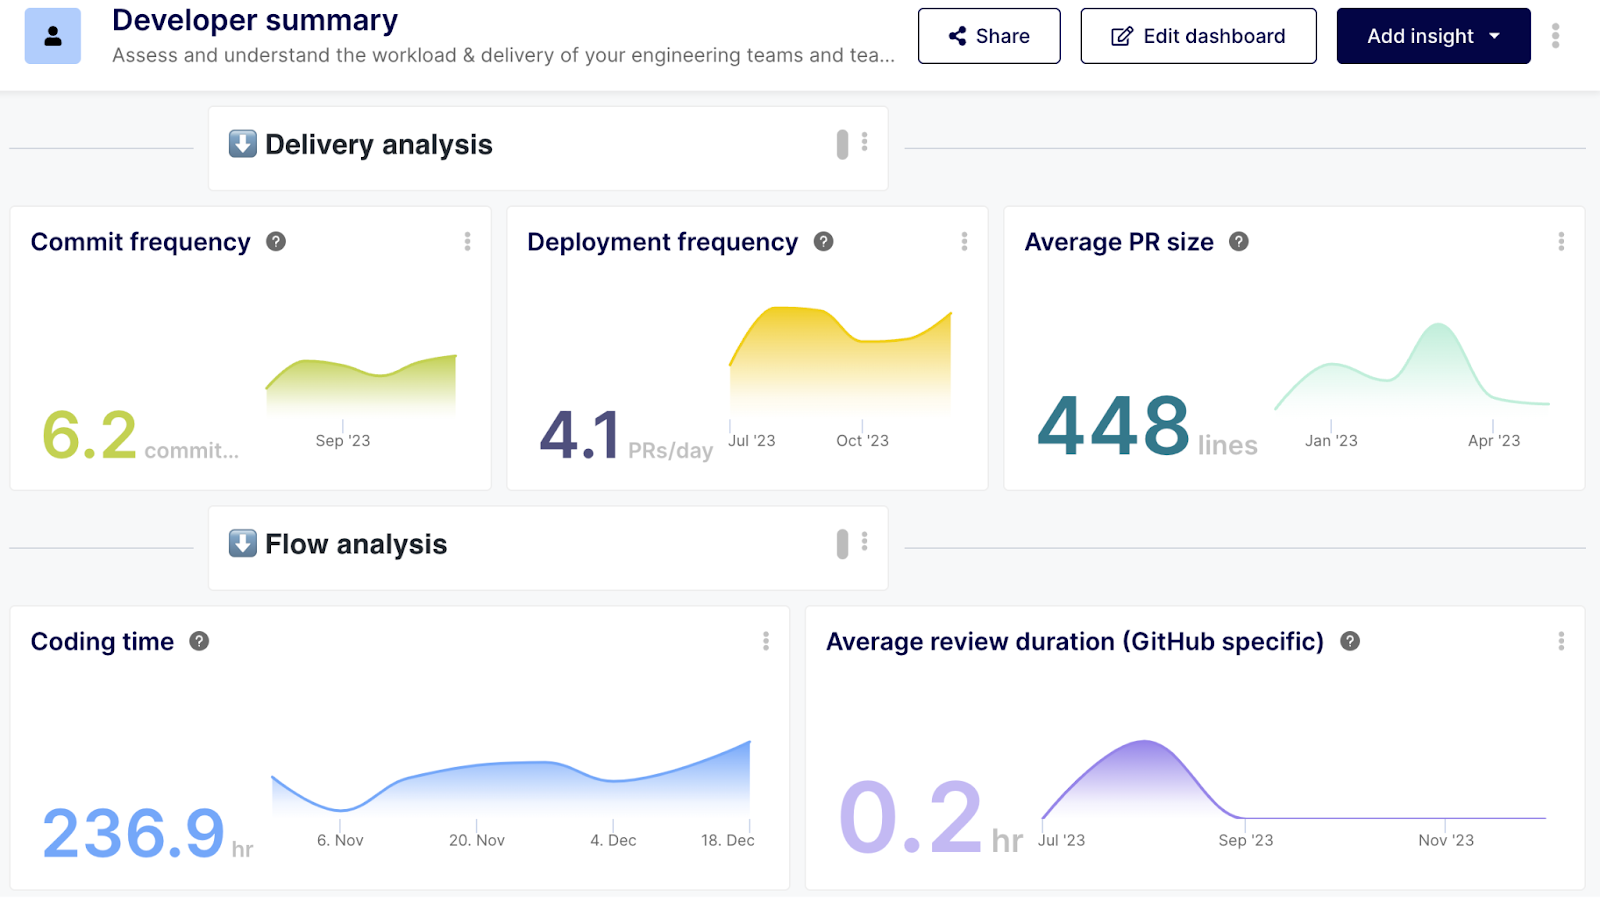1600x898 pixels.
Task: Open options menu on Flow analysis header
Action: [x=865, y=542]
